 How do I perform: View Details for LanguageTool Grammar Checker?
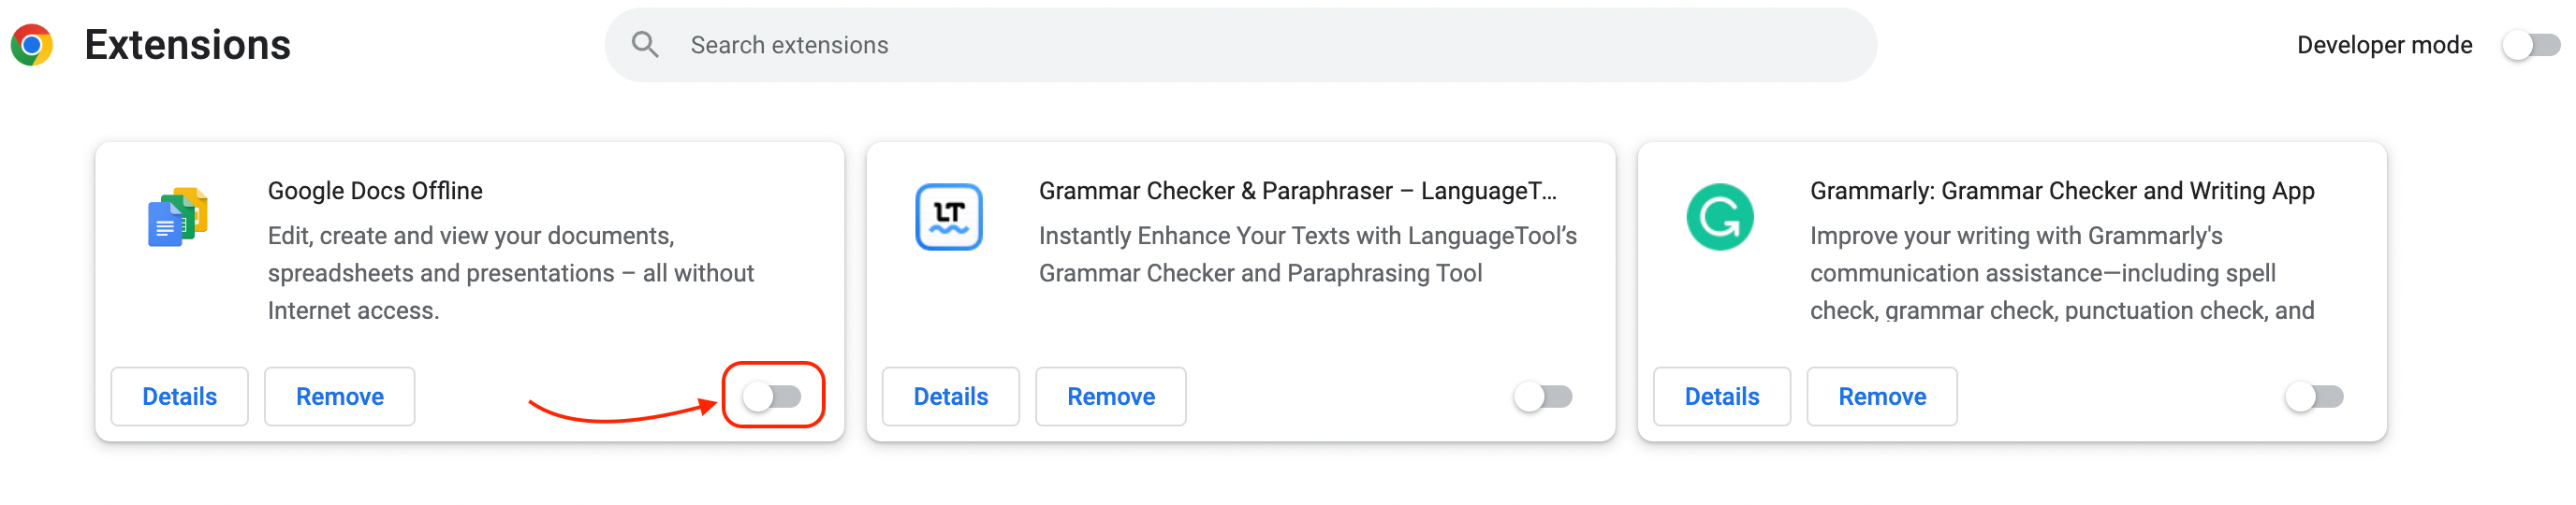[951, 397]
